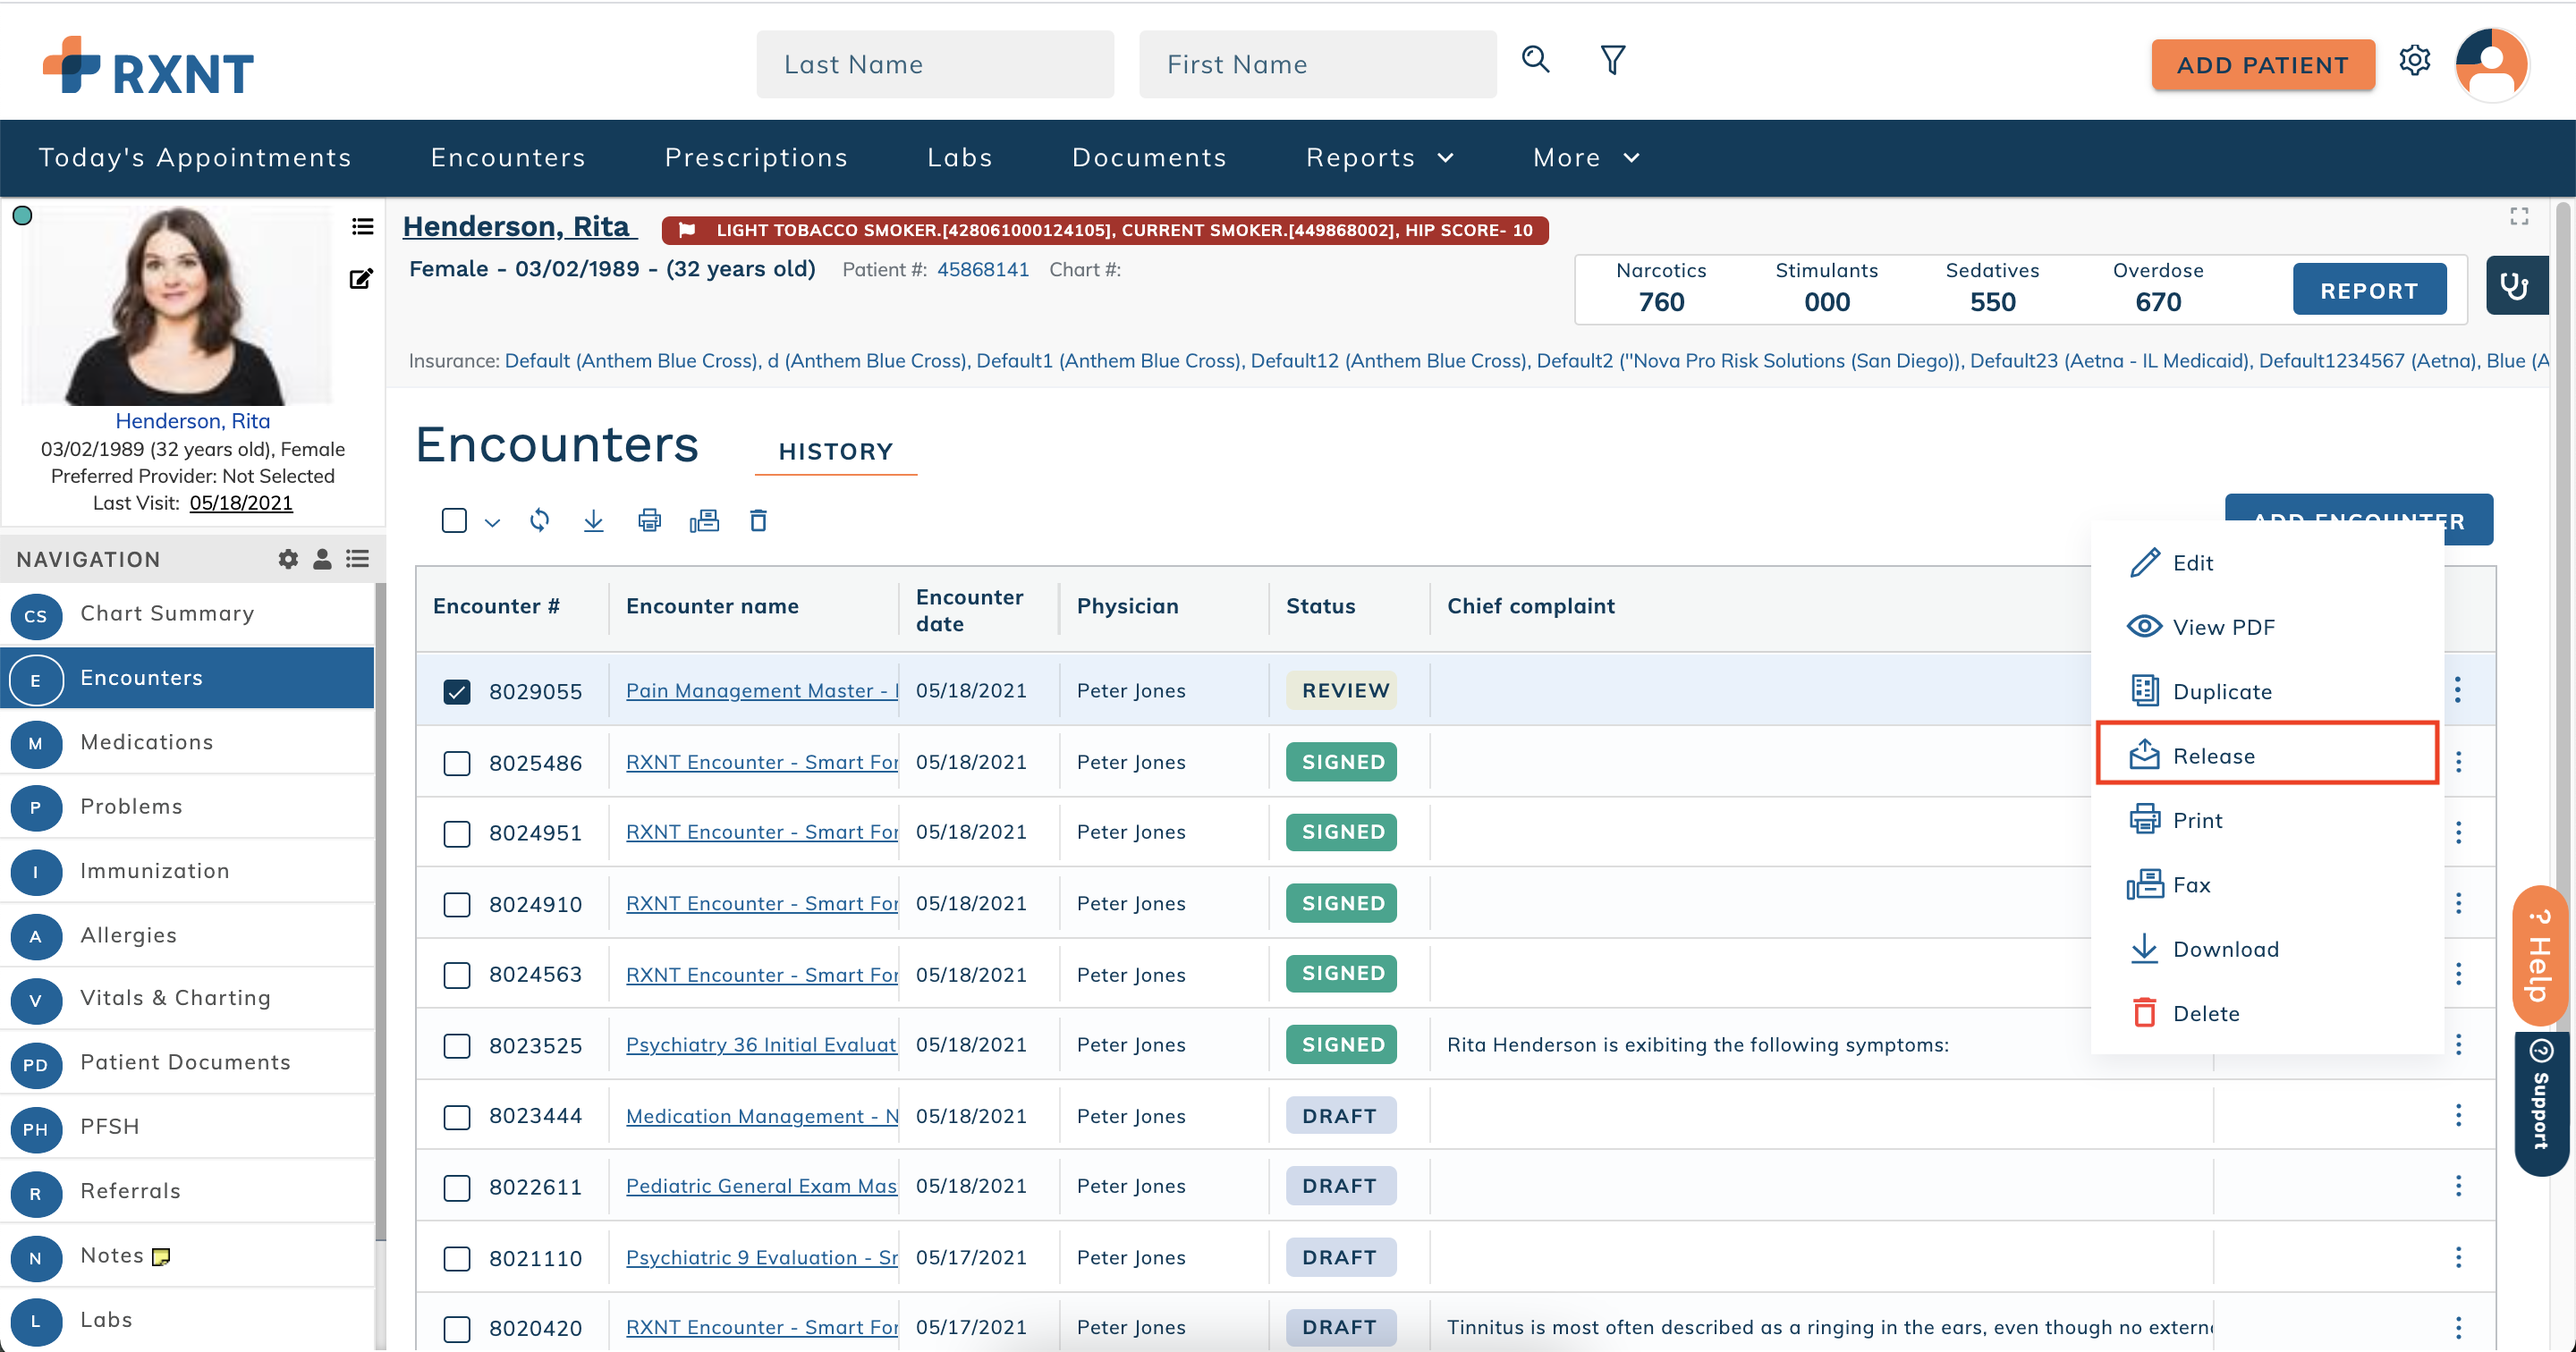Screen dimensions: 2576x1352
Task: Toggle fullscreen expand icon
Action: click(2519, 216)
